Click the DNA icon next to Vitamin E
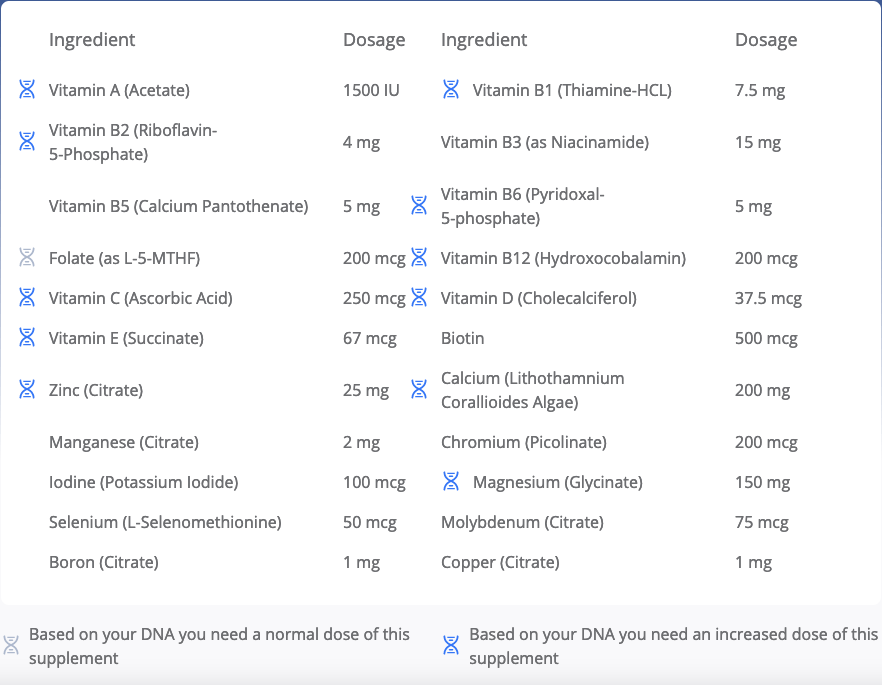 (27, 338)
